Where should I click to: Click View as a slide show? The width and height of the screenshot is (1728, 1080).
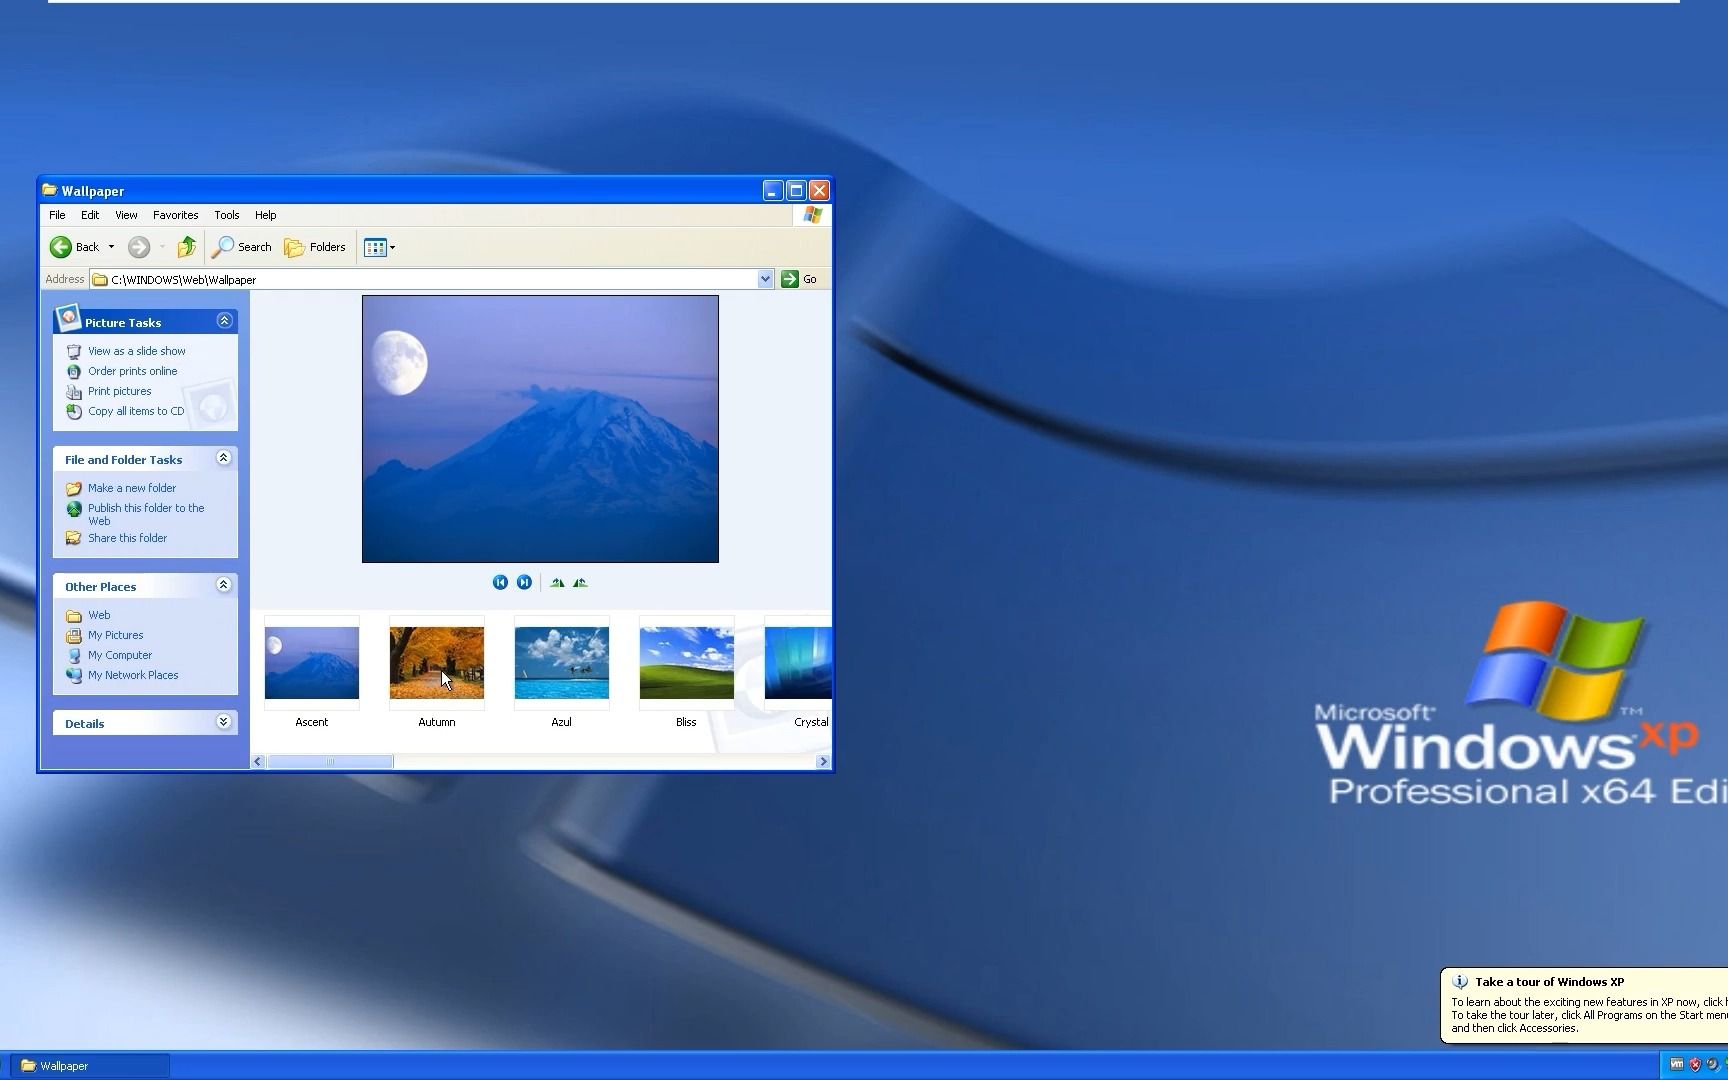(x=137, y=351)
